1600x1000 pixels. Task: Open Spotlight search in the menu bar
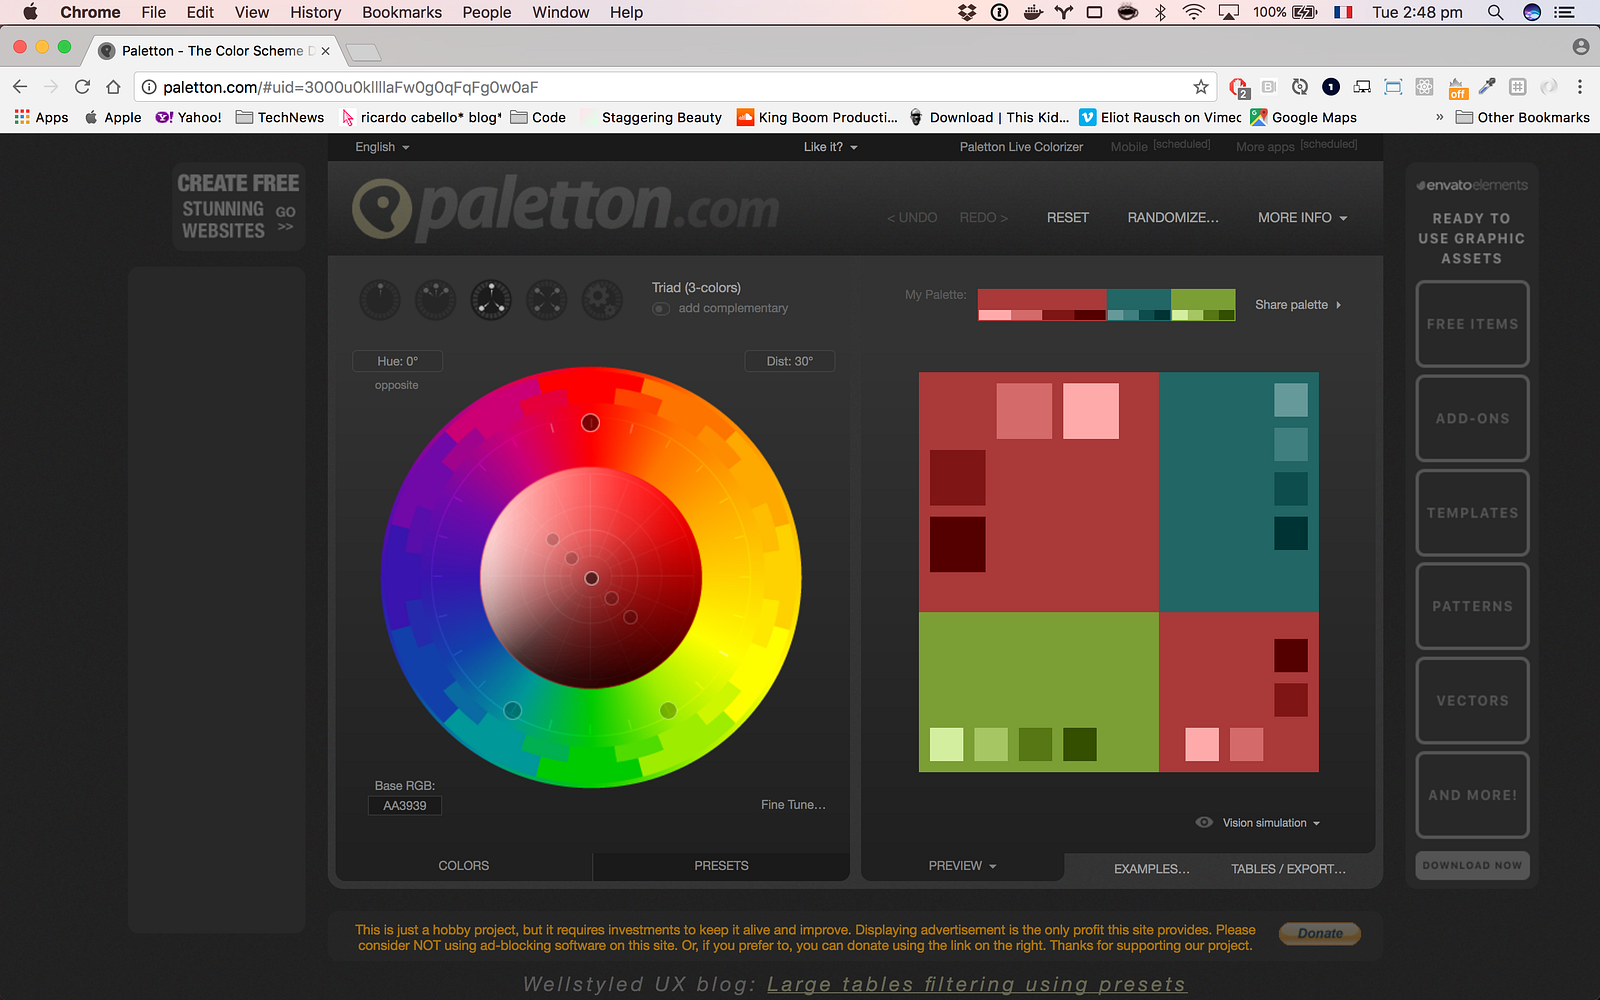[1495, 12]
